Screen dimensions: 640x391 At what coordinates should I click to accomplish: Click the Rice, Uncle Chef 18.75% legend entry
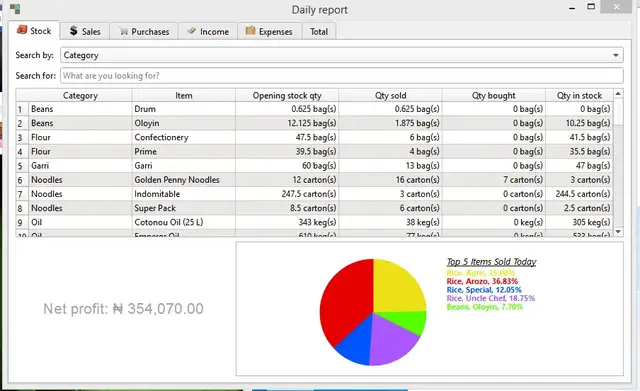pyautogui.click(x=491, y=298)
